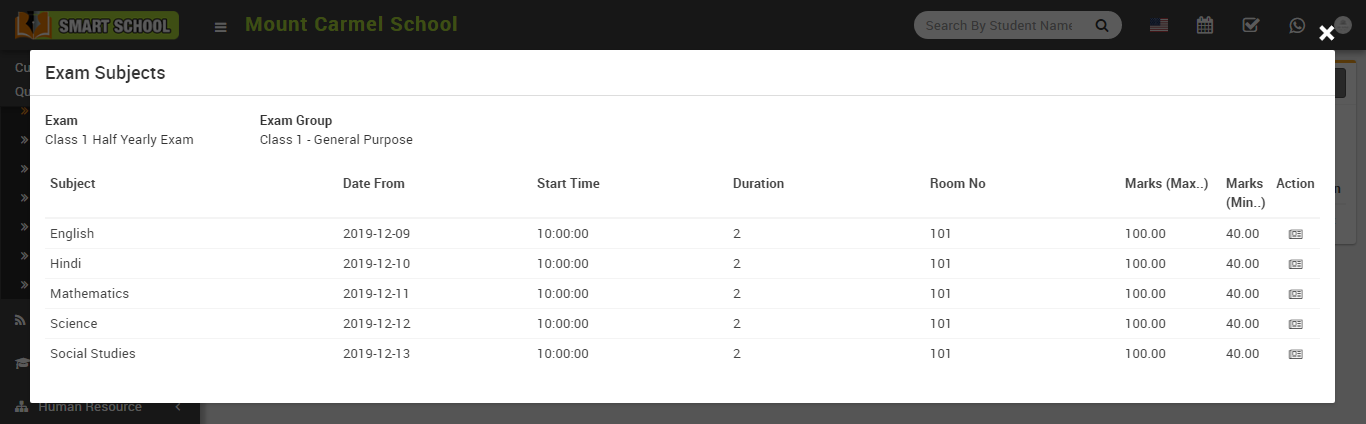The width and height of the screenshot is (1366, 424).
Task: Click the Smart School logo
Action: pos(97,25)
